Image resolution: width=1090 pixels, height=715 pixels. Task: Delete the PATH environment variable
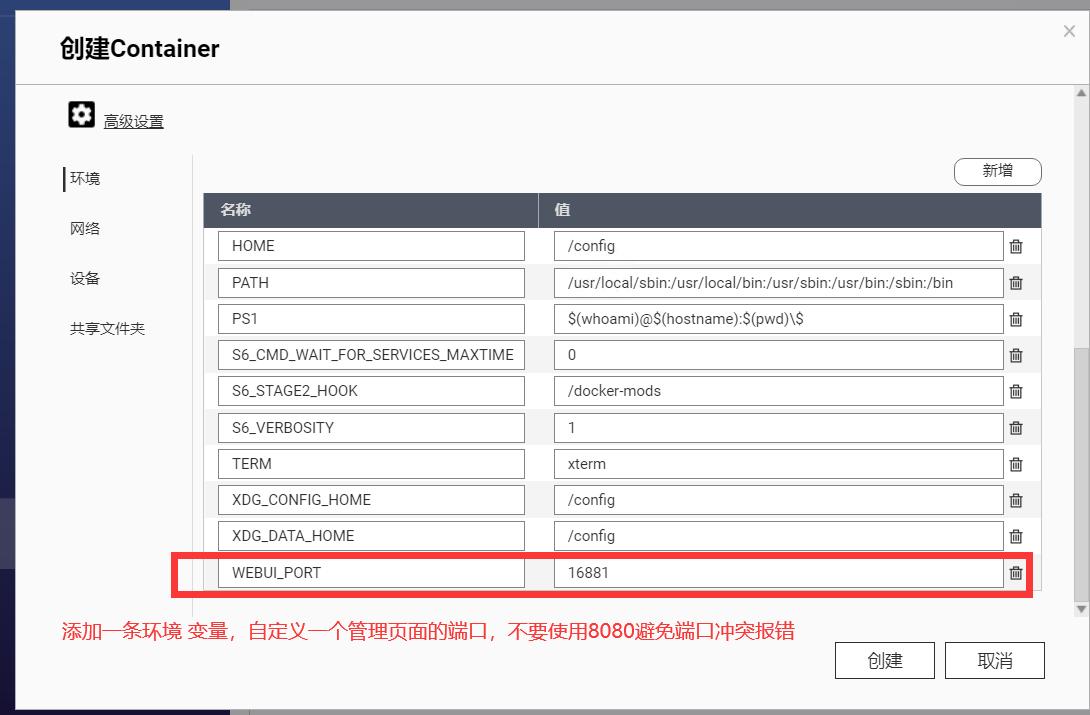pos(1016,282)
